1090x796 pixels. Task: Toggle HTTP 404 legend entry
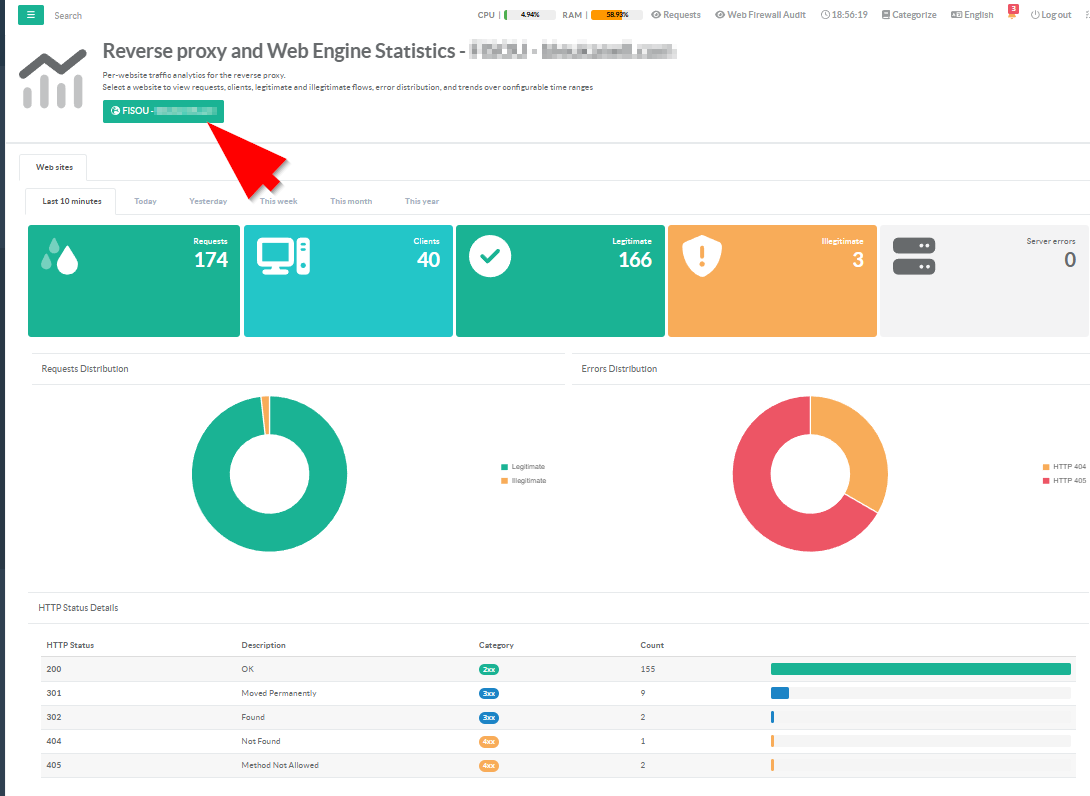(x=1068, y=467)
